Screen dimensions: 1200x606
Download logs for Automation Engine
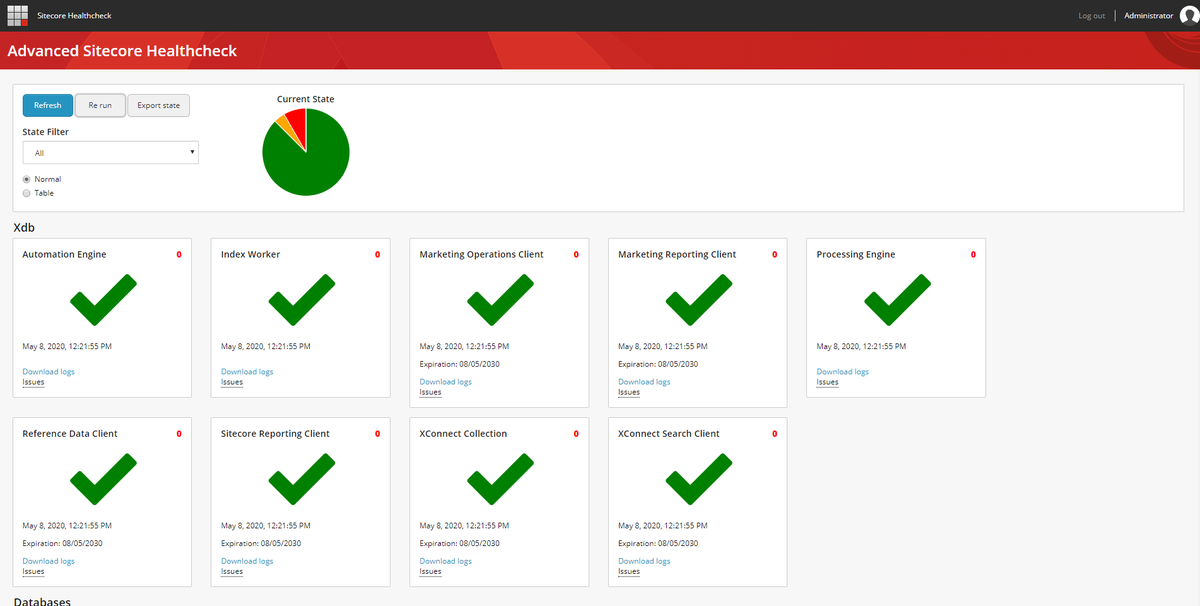pos(48,372)
